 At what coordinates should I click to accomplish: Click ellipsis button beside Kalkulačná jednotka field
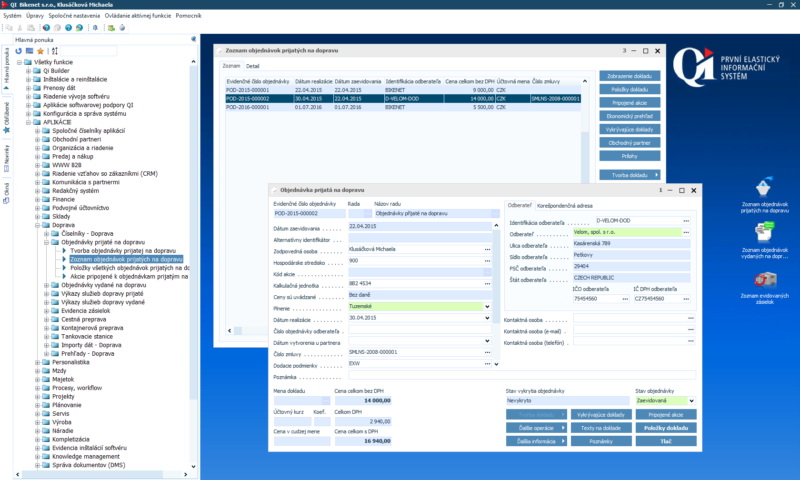pyautogui.click(x=488, y=284)
